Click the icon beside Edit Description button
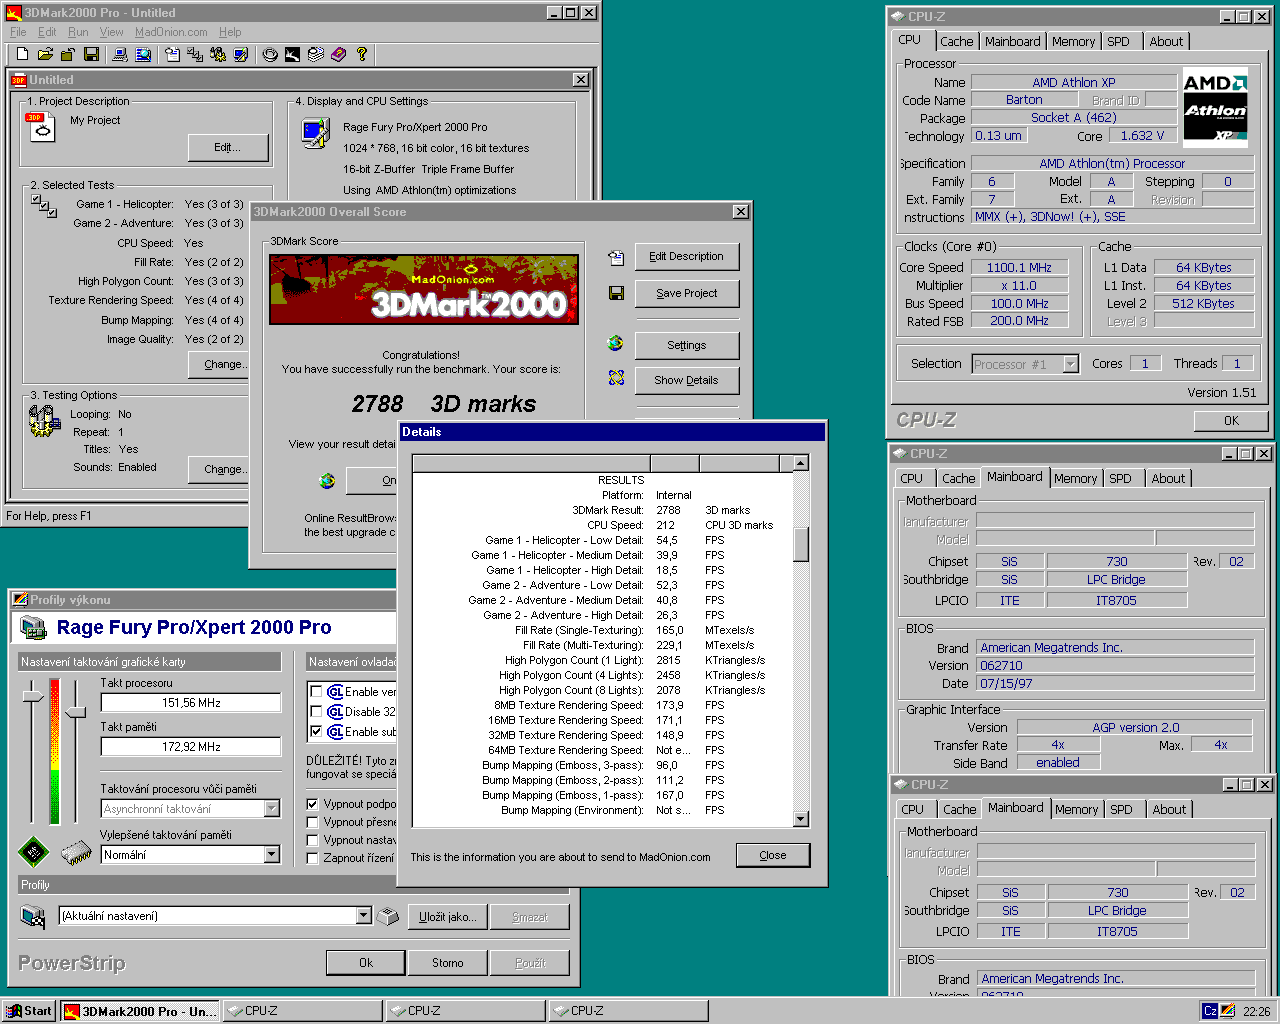This screenshot has height=1024, width=1280. point(616,257)
